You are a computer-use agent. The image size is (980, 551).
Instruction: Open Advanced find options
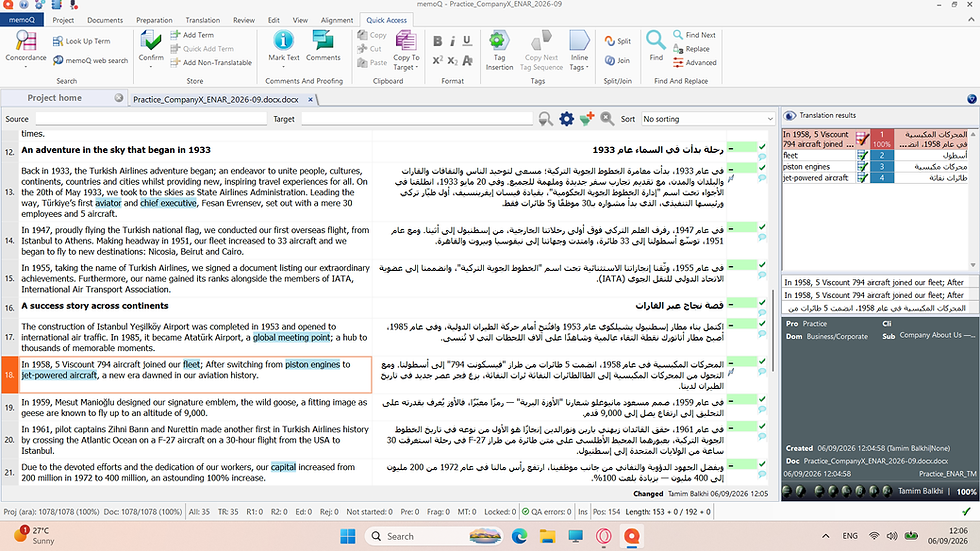click(694, 62)
